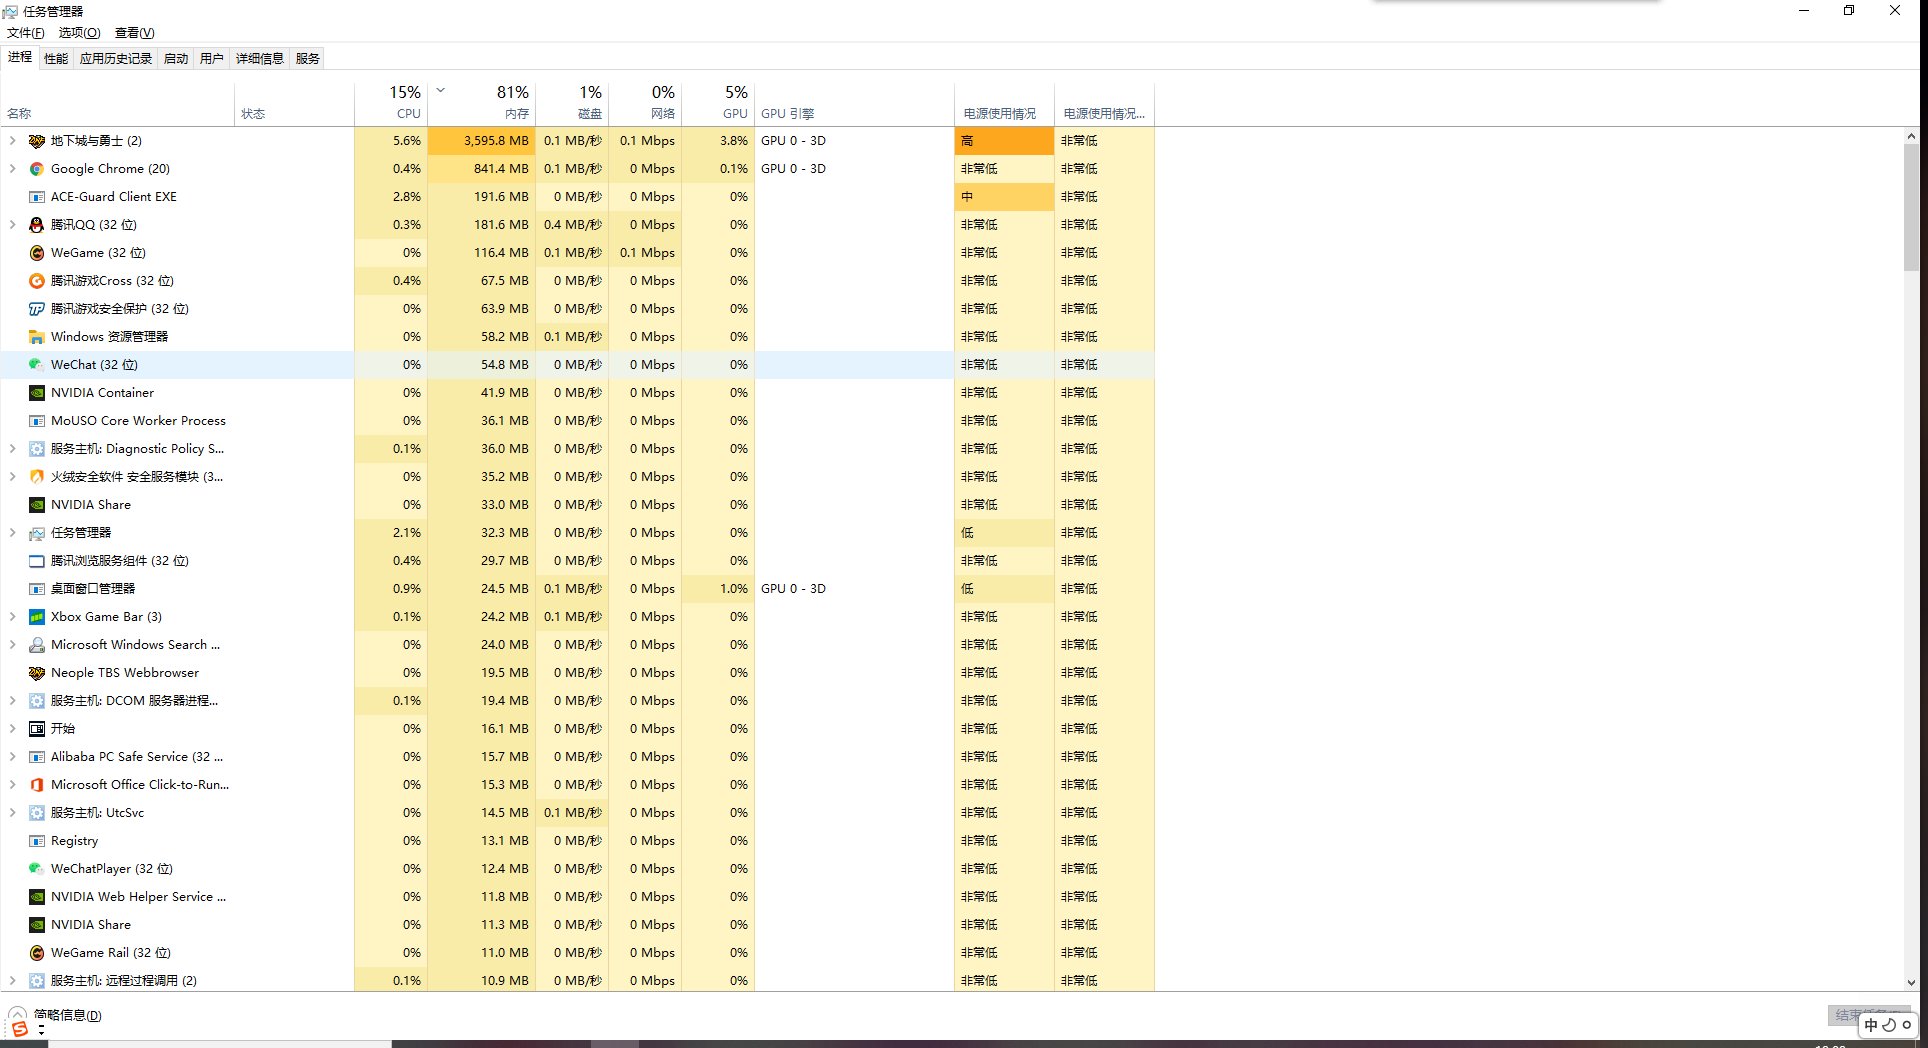1928x1048 pixels.
Task: Open the 查看(V) menu
Action: coord(135,33)
